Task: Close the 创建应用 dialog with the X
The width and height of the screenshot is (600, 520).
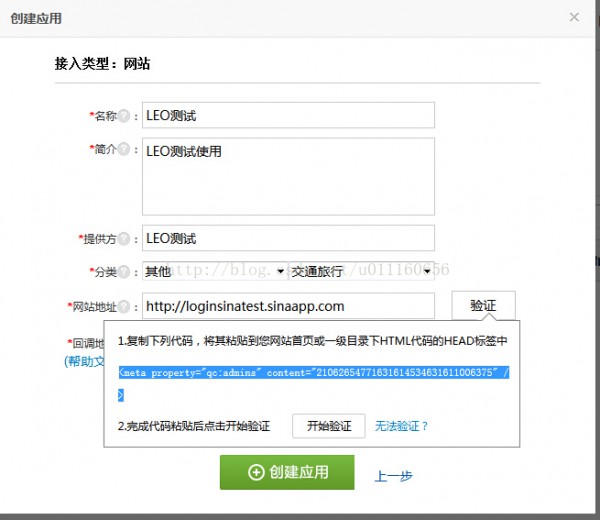Action: tap(574, 17)
